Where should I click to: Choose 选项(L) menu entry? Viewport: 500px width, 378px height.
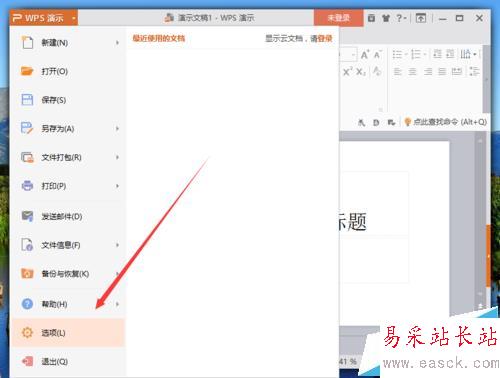pyautogui.click(x=68, y=333)
